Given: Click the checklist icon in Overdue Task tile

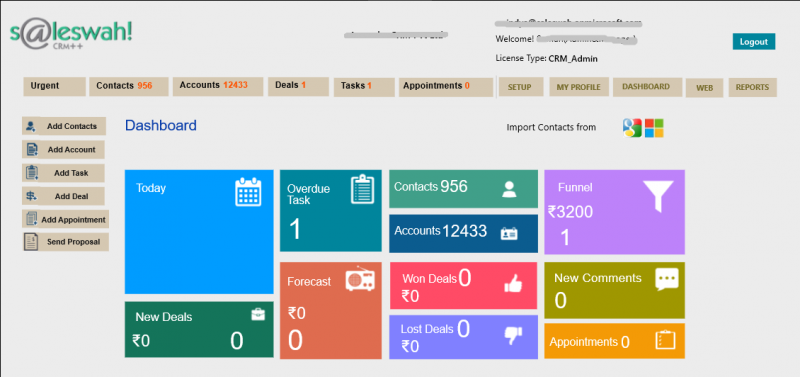Looking at the screenshot, I should (x=363, y=189).
